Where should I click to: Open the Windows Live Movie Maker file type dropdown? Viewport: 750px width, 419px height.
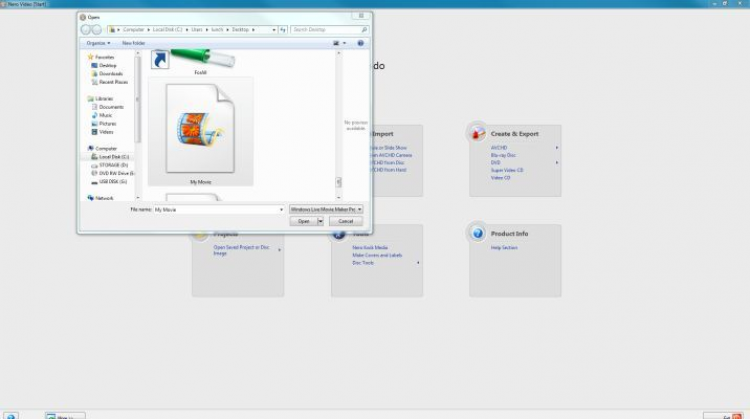(326, 210)
